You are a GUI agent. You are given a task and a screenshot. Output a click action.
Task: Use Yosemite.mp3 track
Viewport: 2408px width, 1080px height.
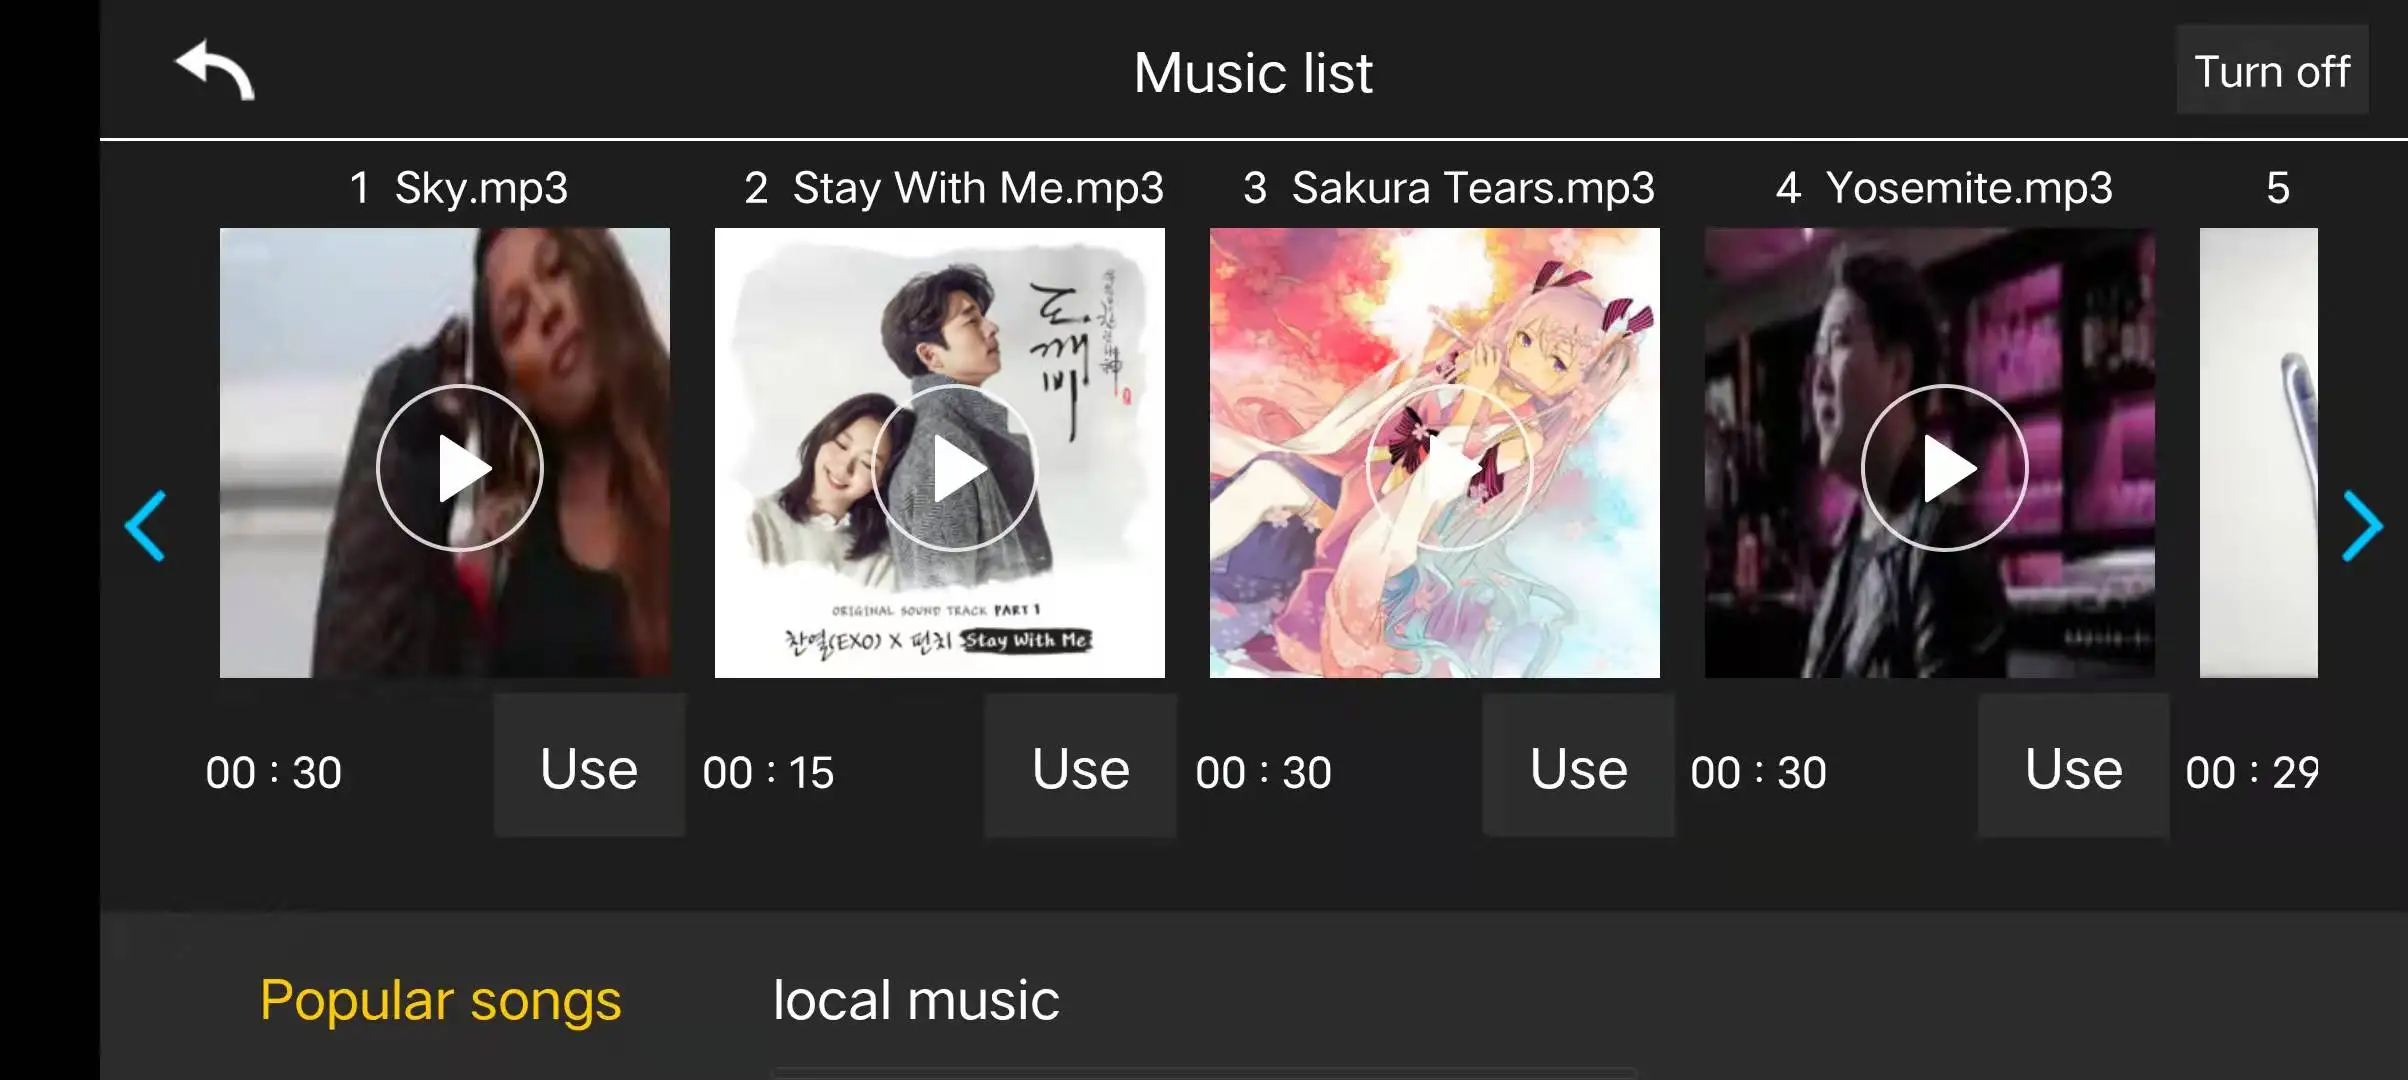[2074, 767]
